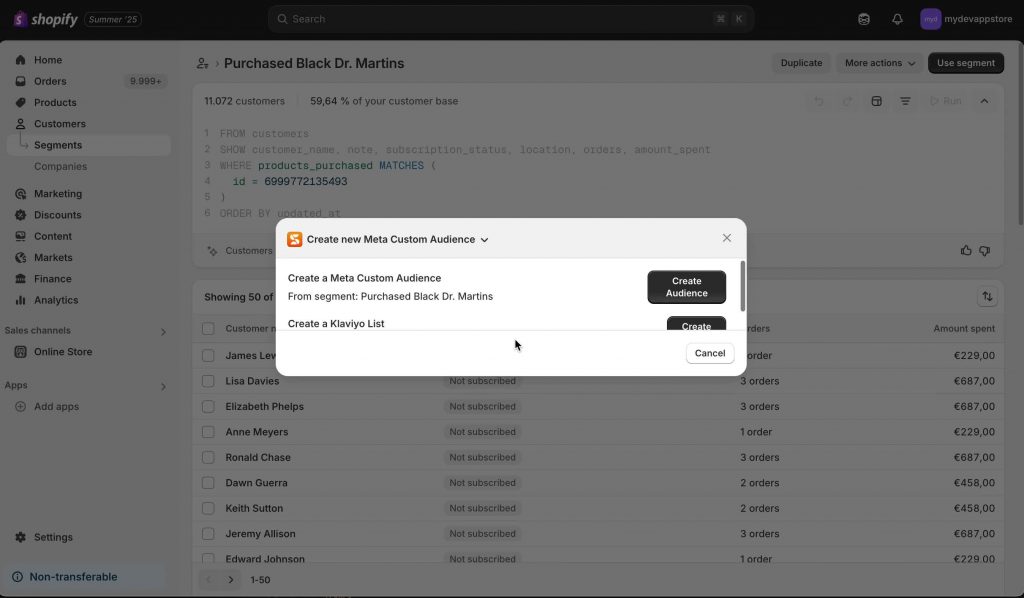Click the Shopify logo
This screenshot has width=1024, height=598.
pos(45,19)
